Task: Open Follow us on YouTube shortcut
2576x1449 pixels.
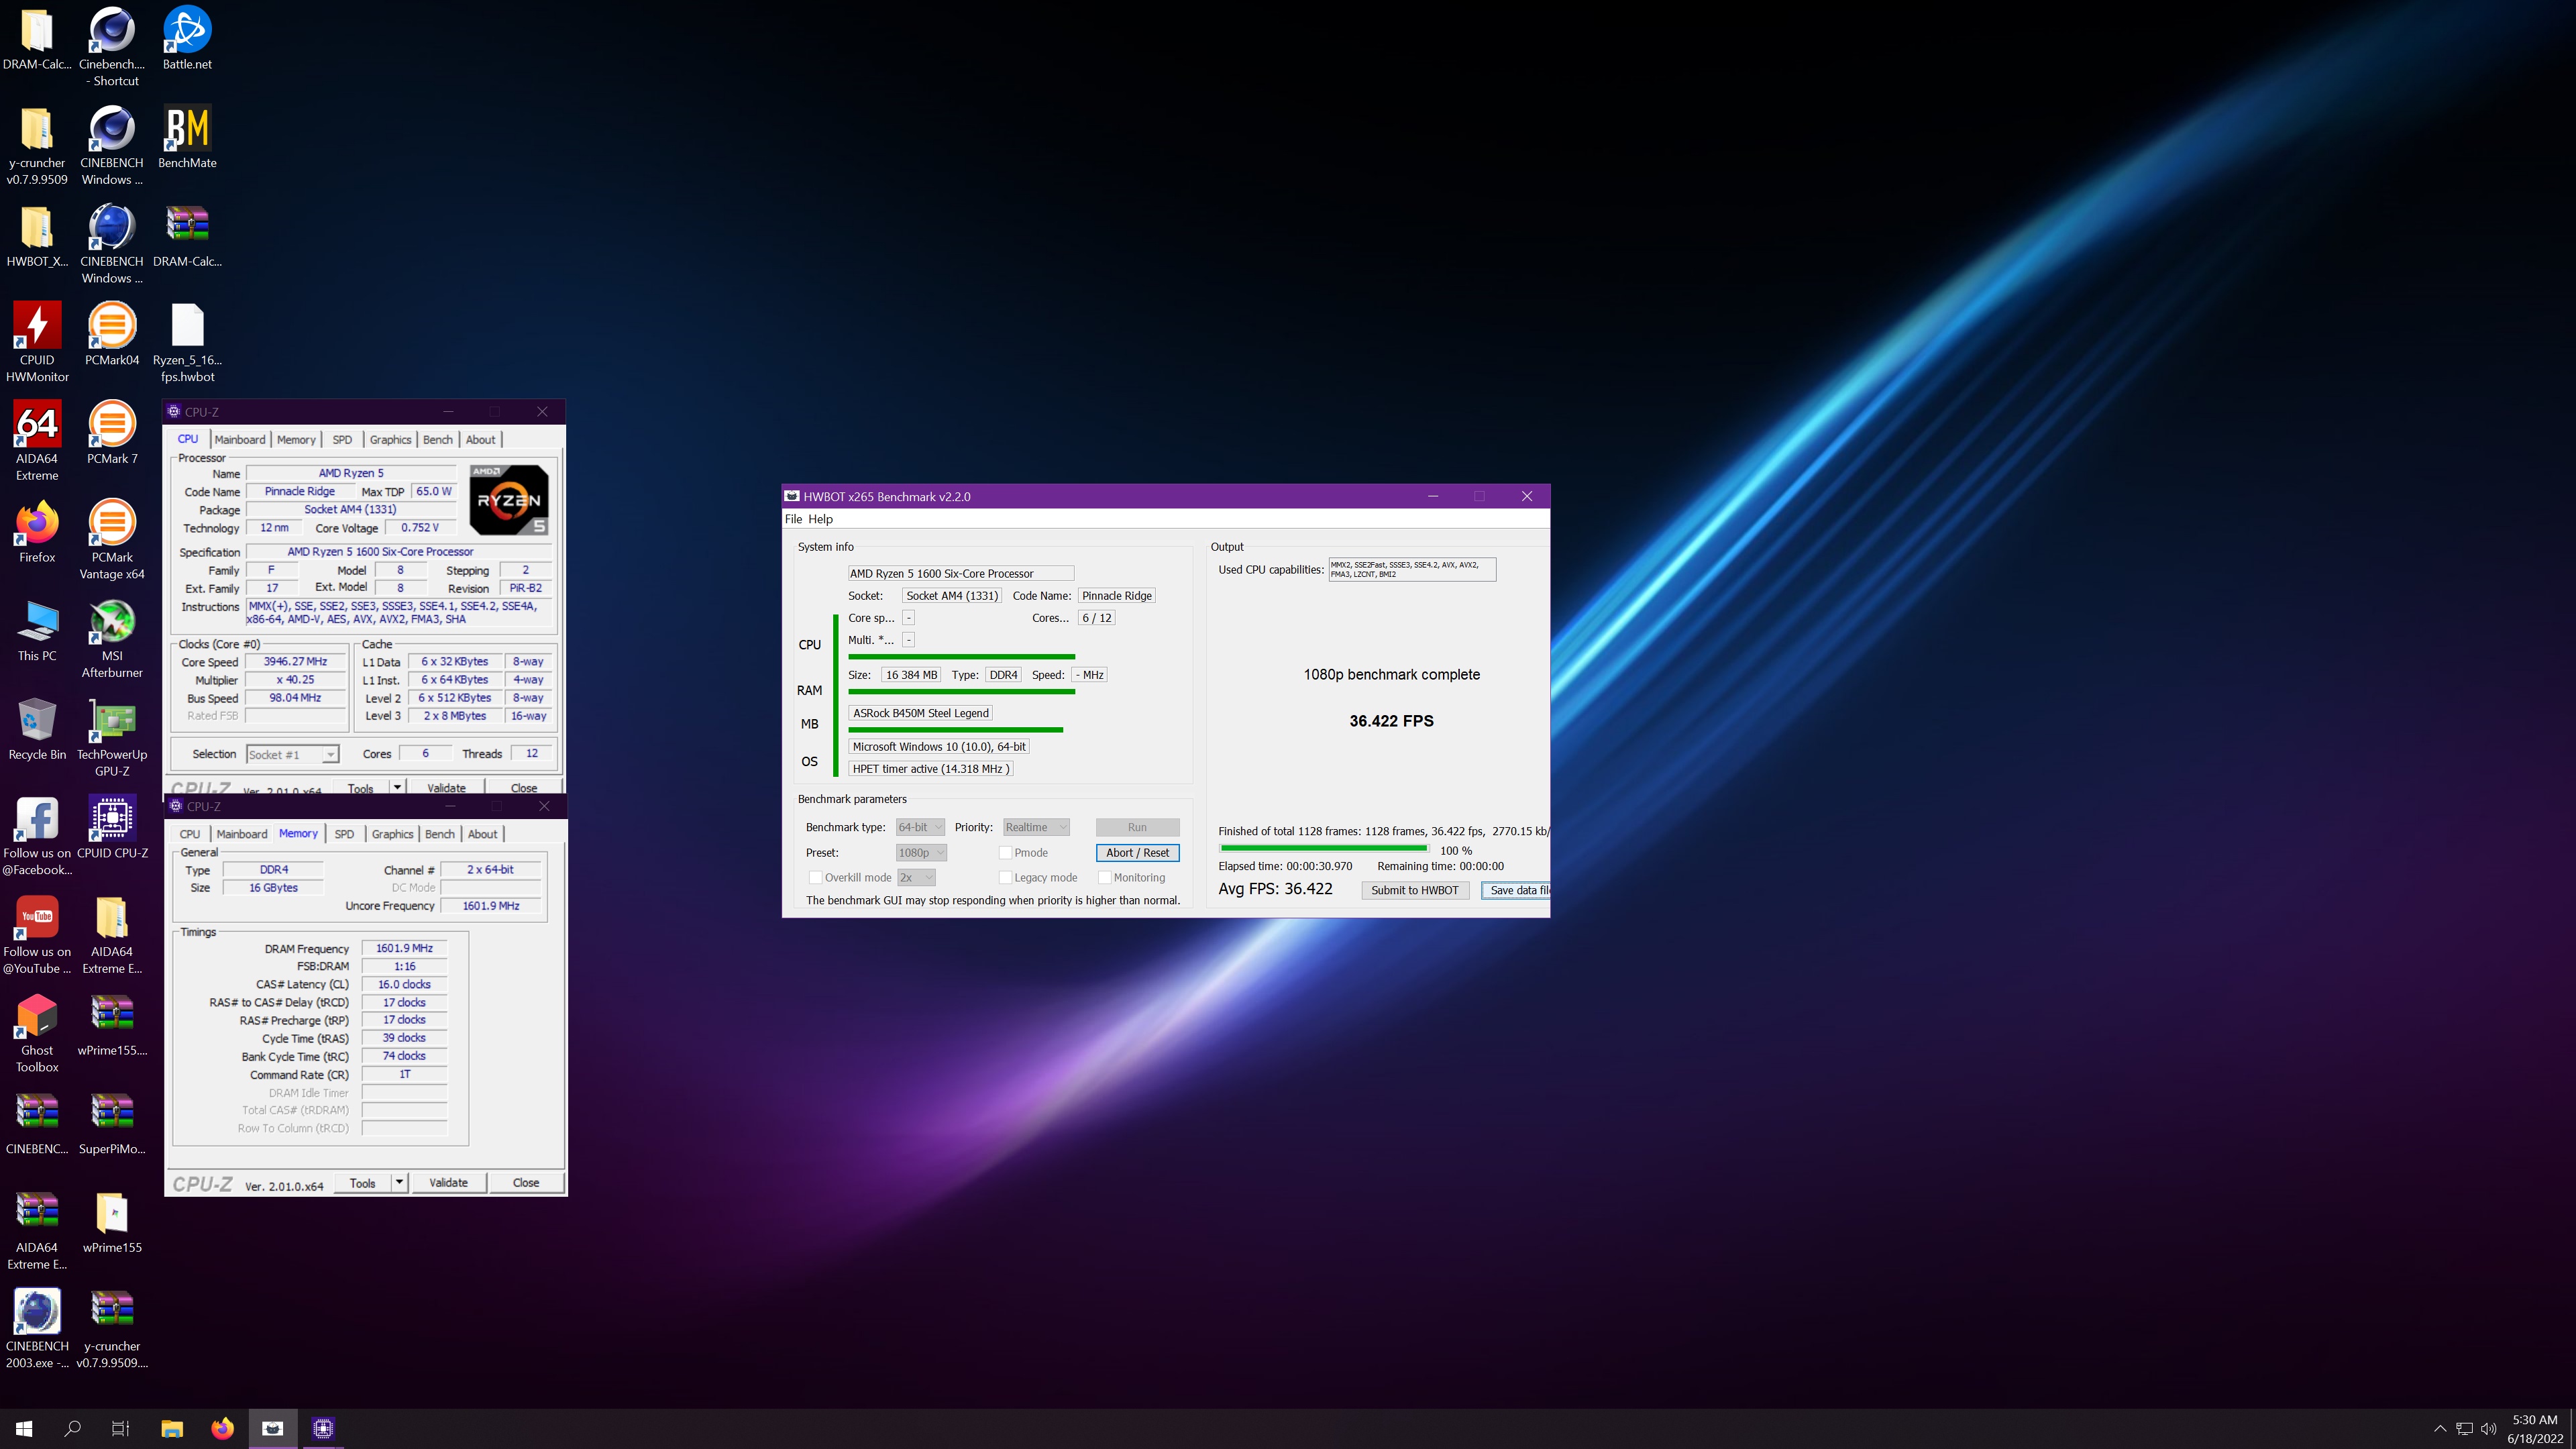Action: (x=37, y=934)
